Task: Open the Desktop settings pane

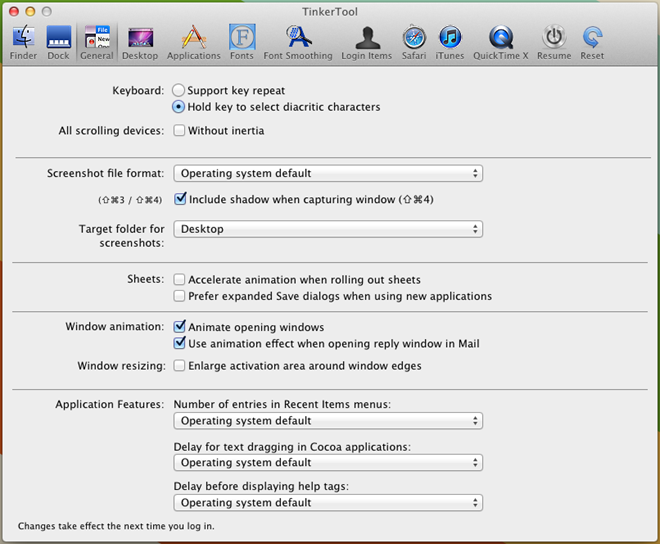Action: click(x=140, y=42)
